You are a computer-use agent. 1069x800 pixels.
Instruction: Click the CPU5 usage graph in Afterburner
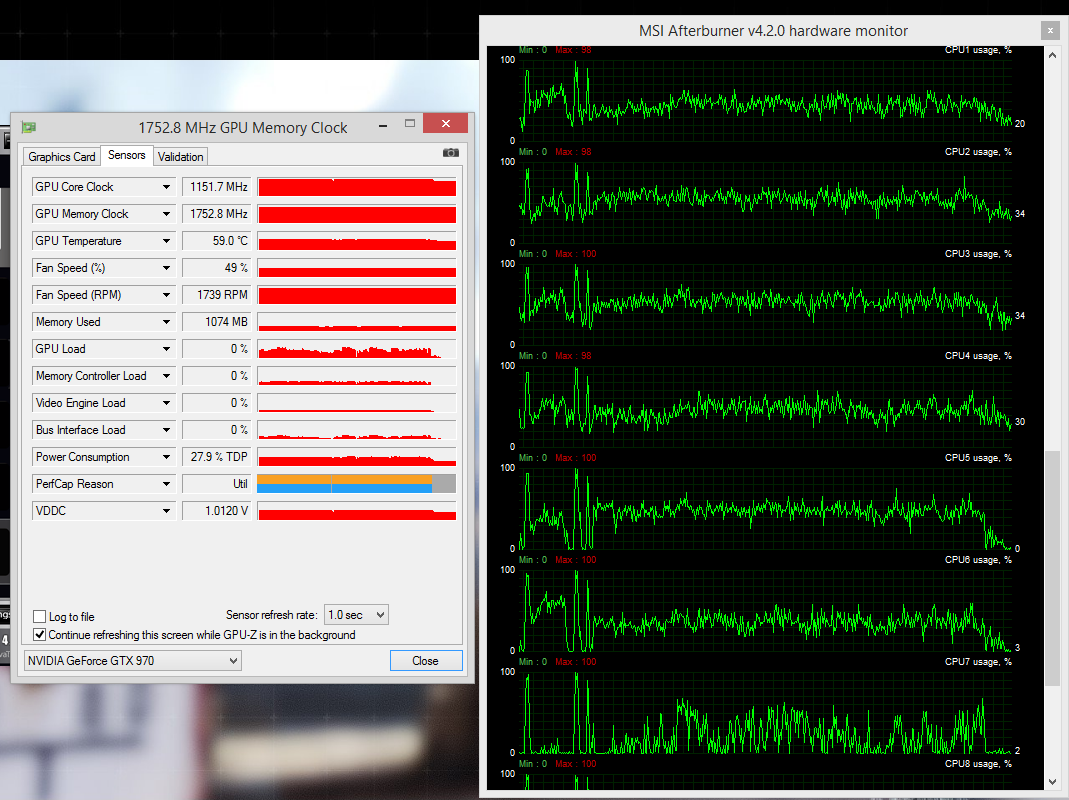point(766,508)
